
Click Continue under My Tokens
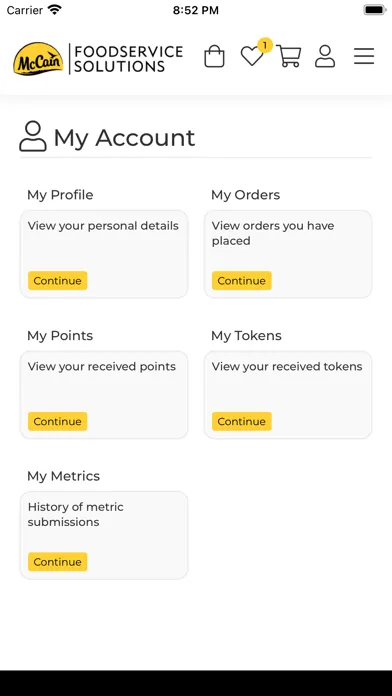point(242,421)
